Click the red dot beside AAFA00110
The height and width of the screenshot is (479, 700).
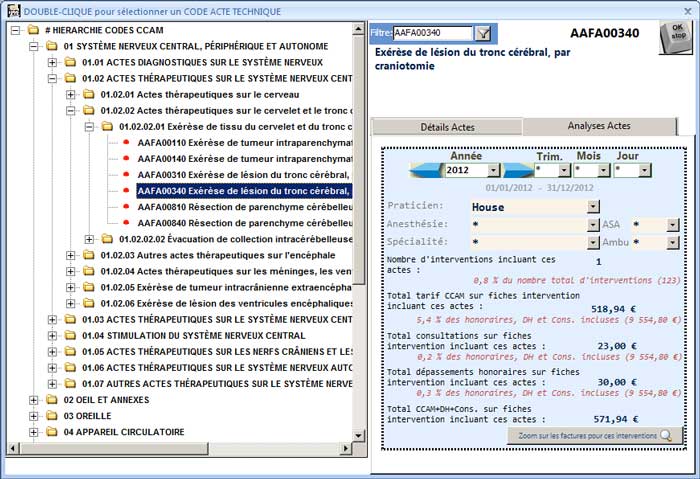click(126, 142)
